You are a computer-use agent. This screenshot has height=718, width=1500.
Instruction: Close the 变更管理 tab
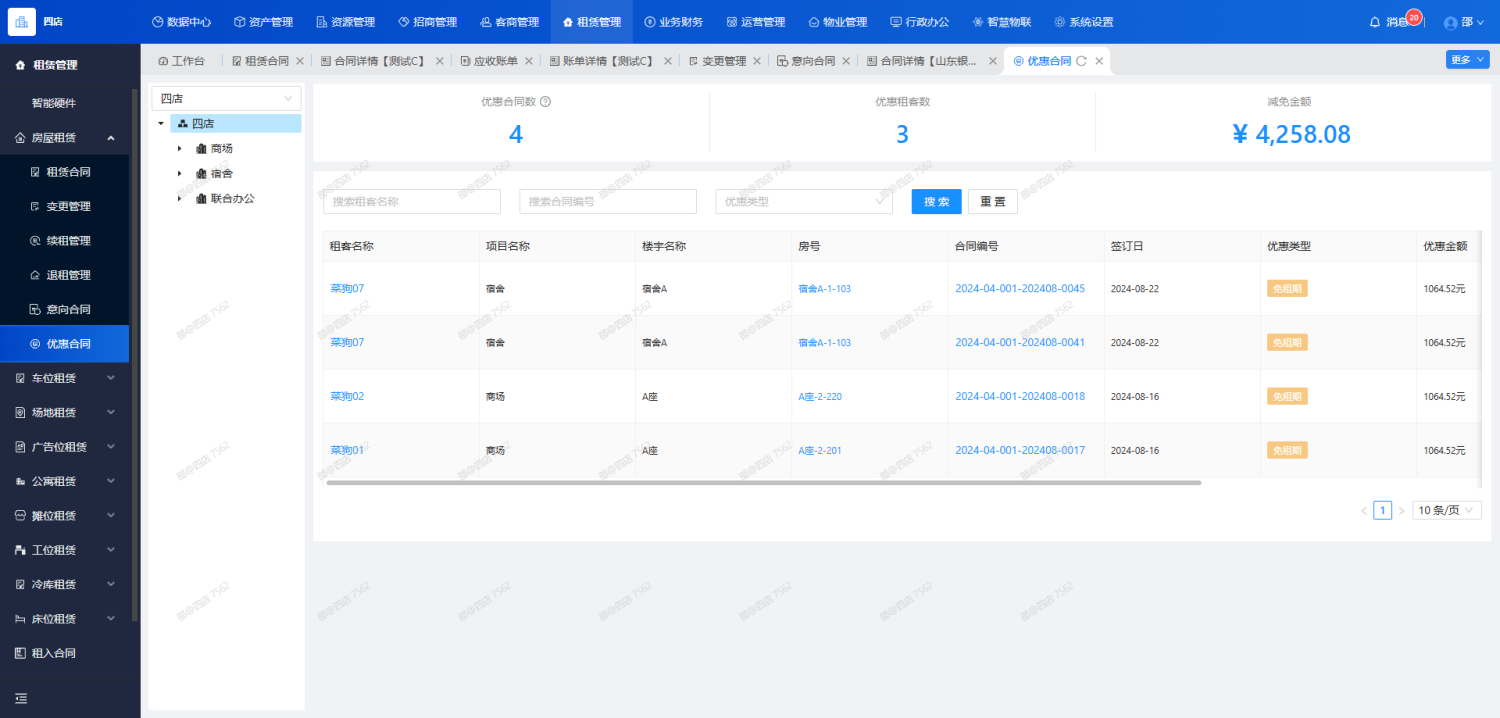pos(757,61)
